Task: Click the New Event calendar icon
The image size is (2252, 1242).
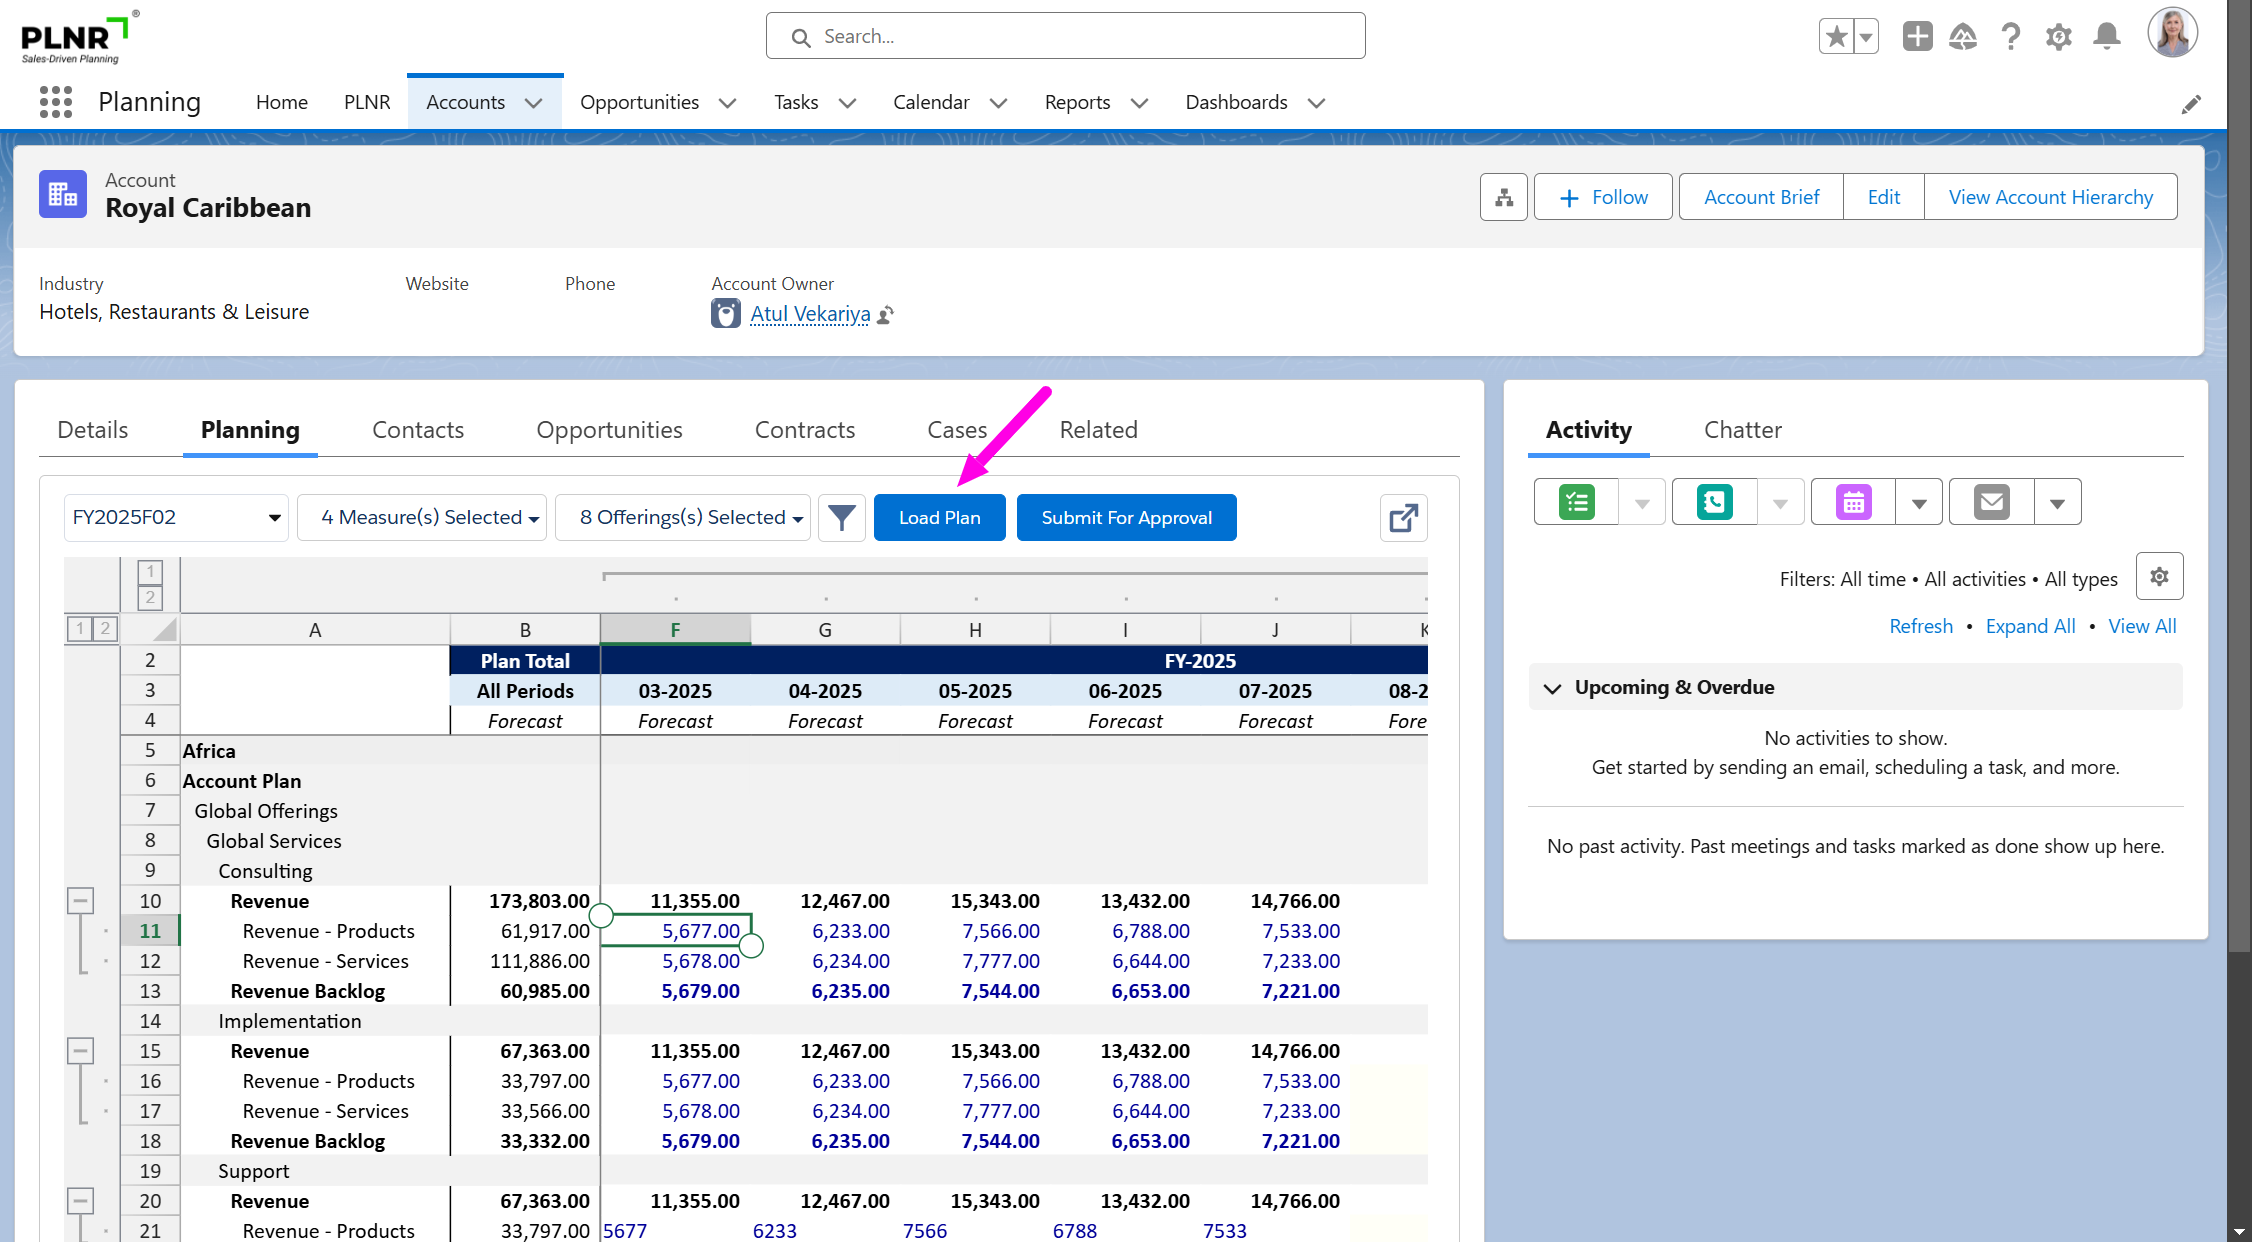Action: pos(1853,502)
